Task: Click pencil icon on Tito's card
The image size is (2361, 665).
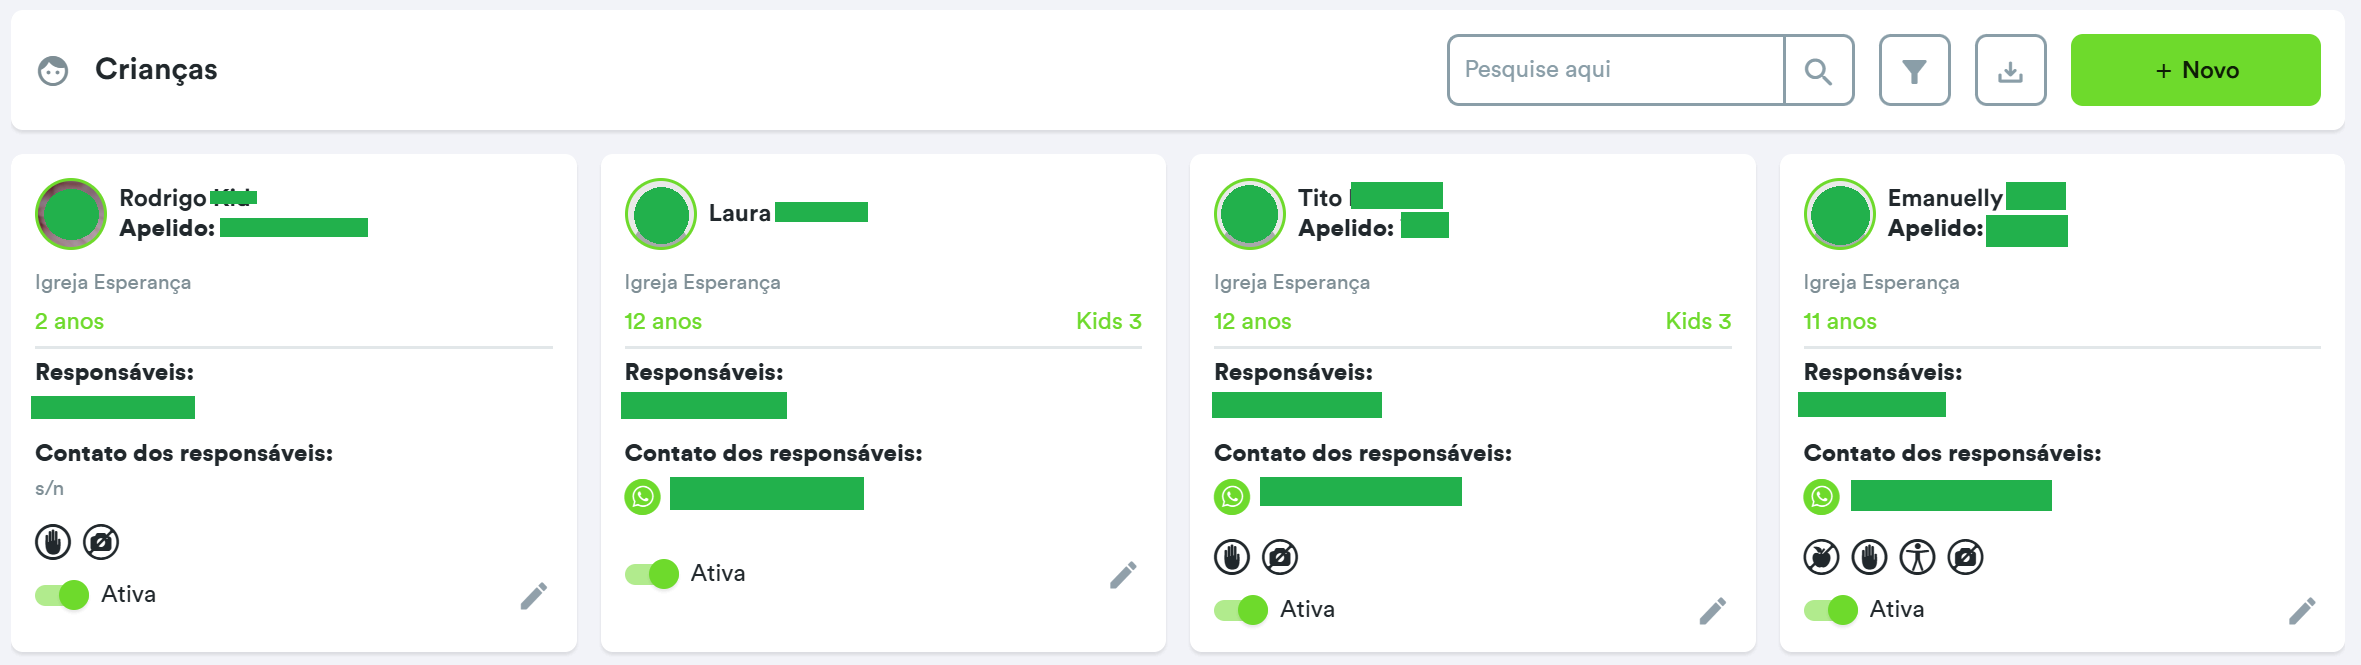Action: click(1713, 611)
